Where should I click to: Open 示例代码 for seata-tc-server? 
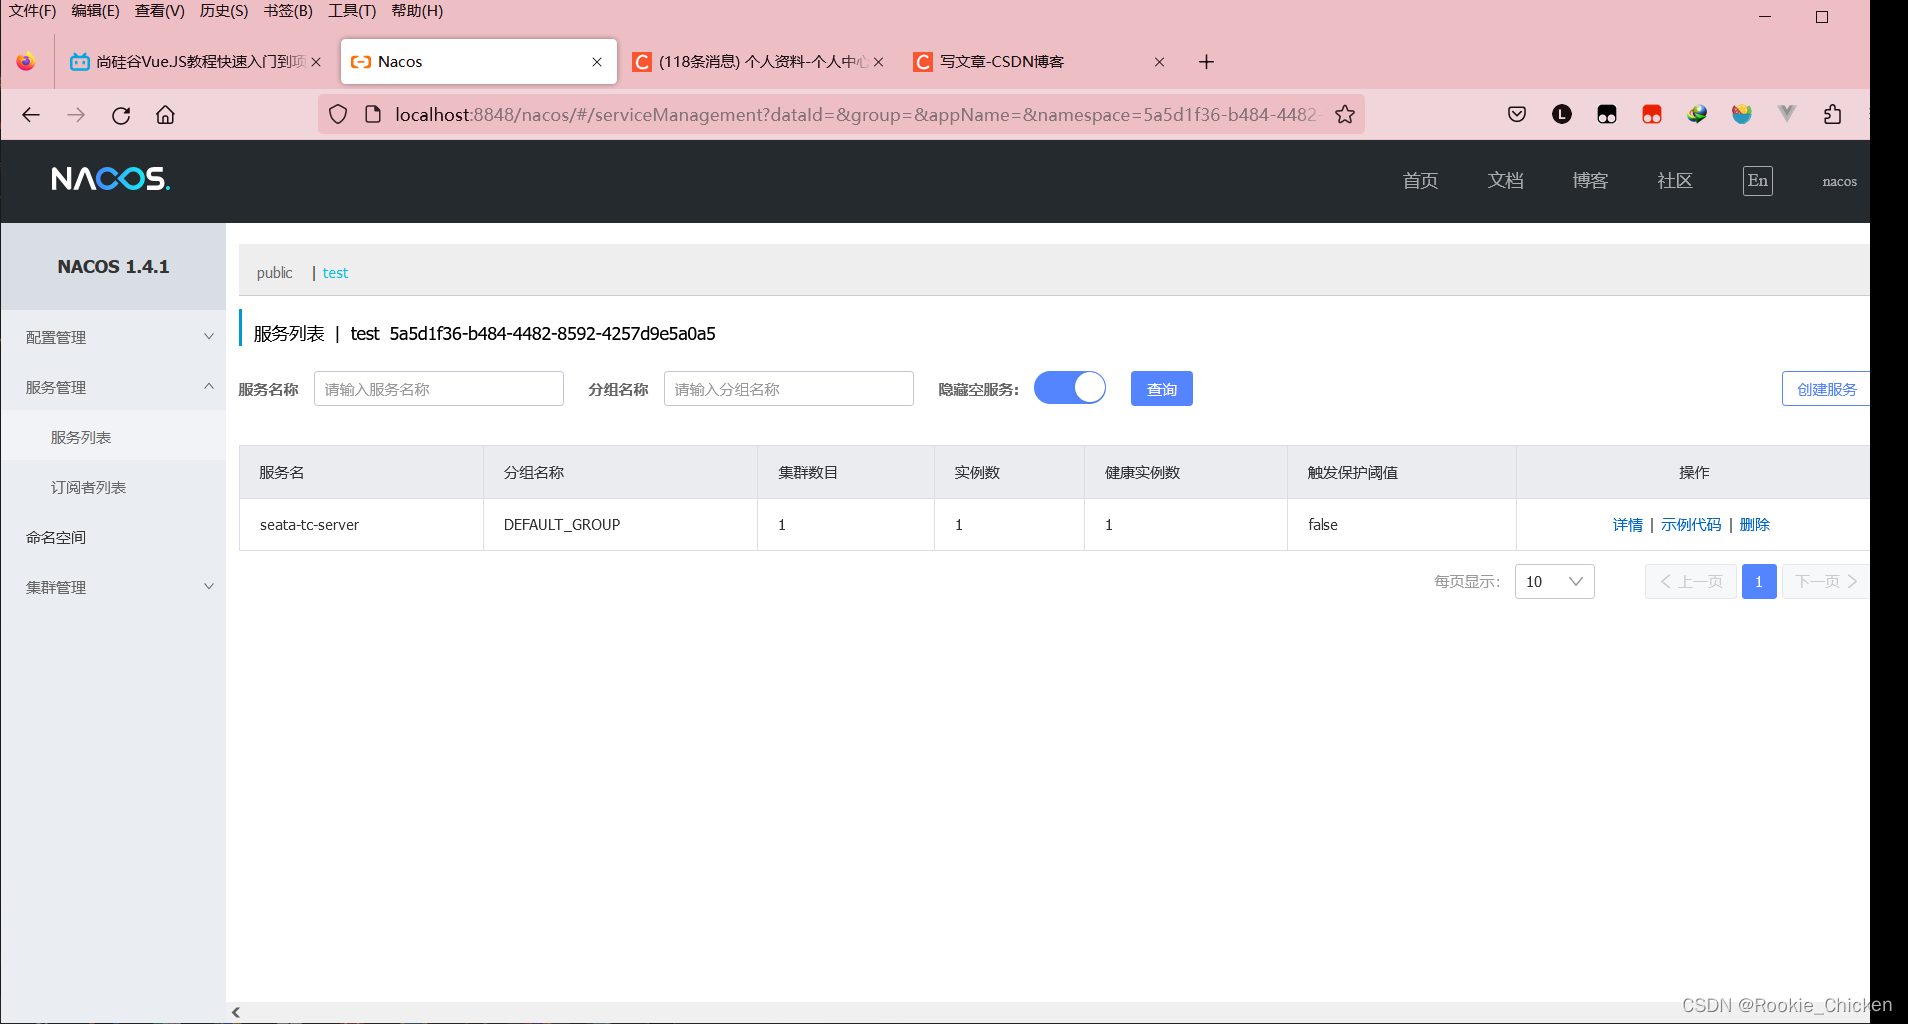[x=1691, y=525]
